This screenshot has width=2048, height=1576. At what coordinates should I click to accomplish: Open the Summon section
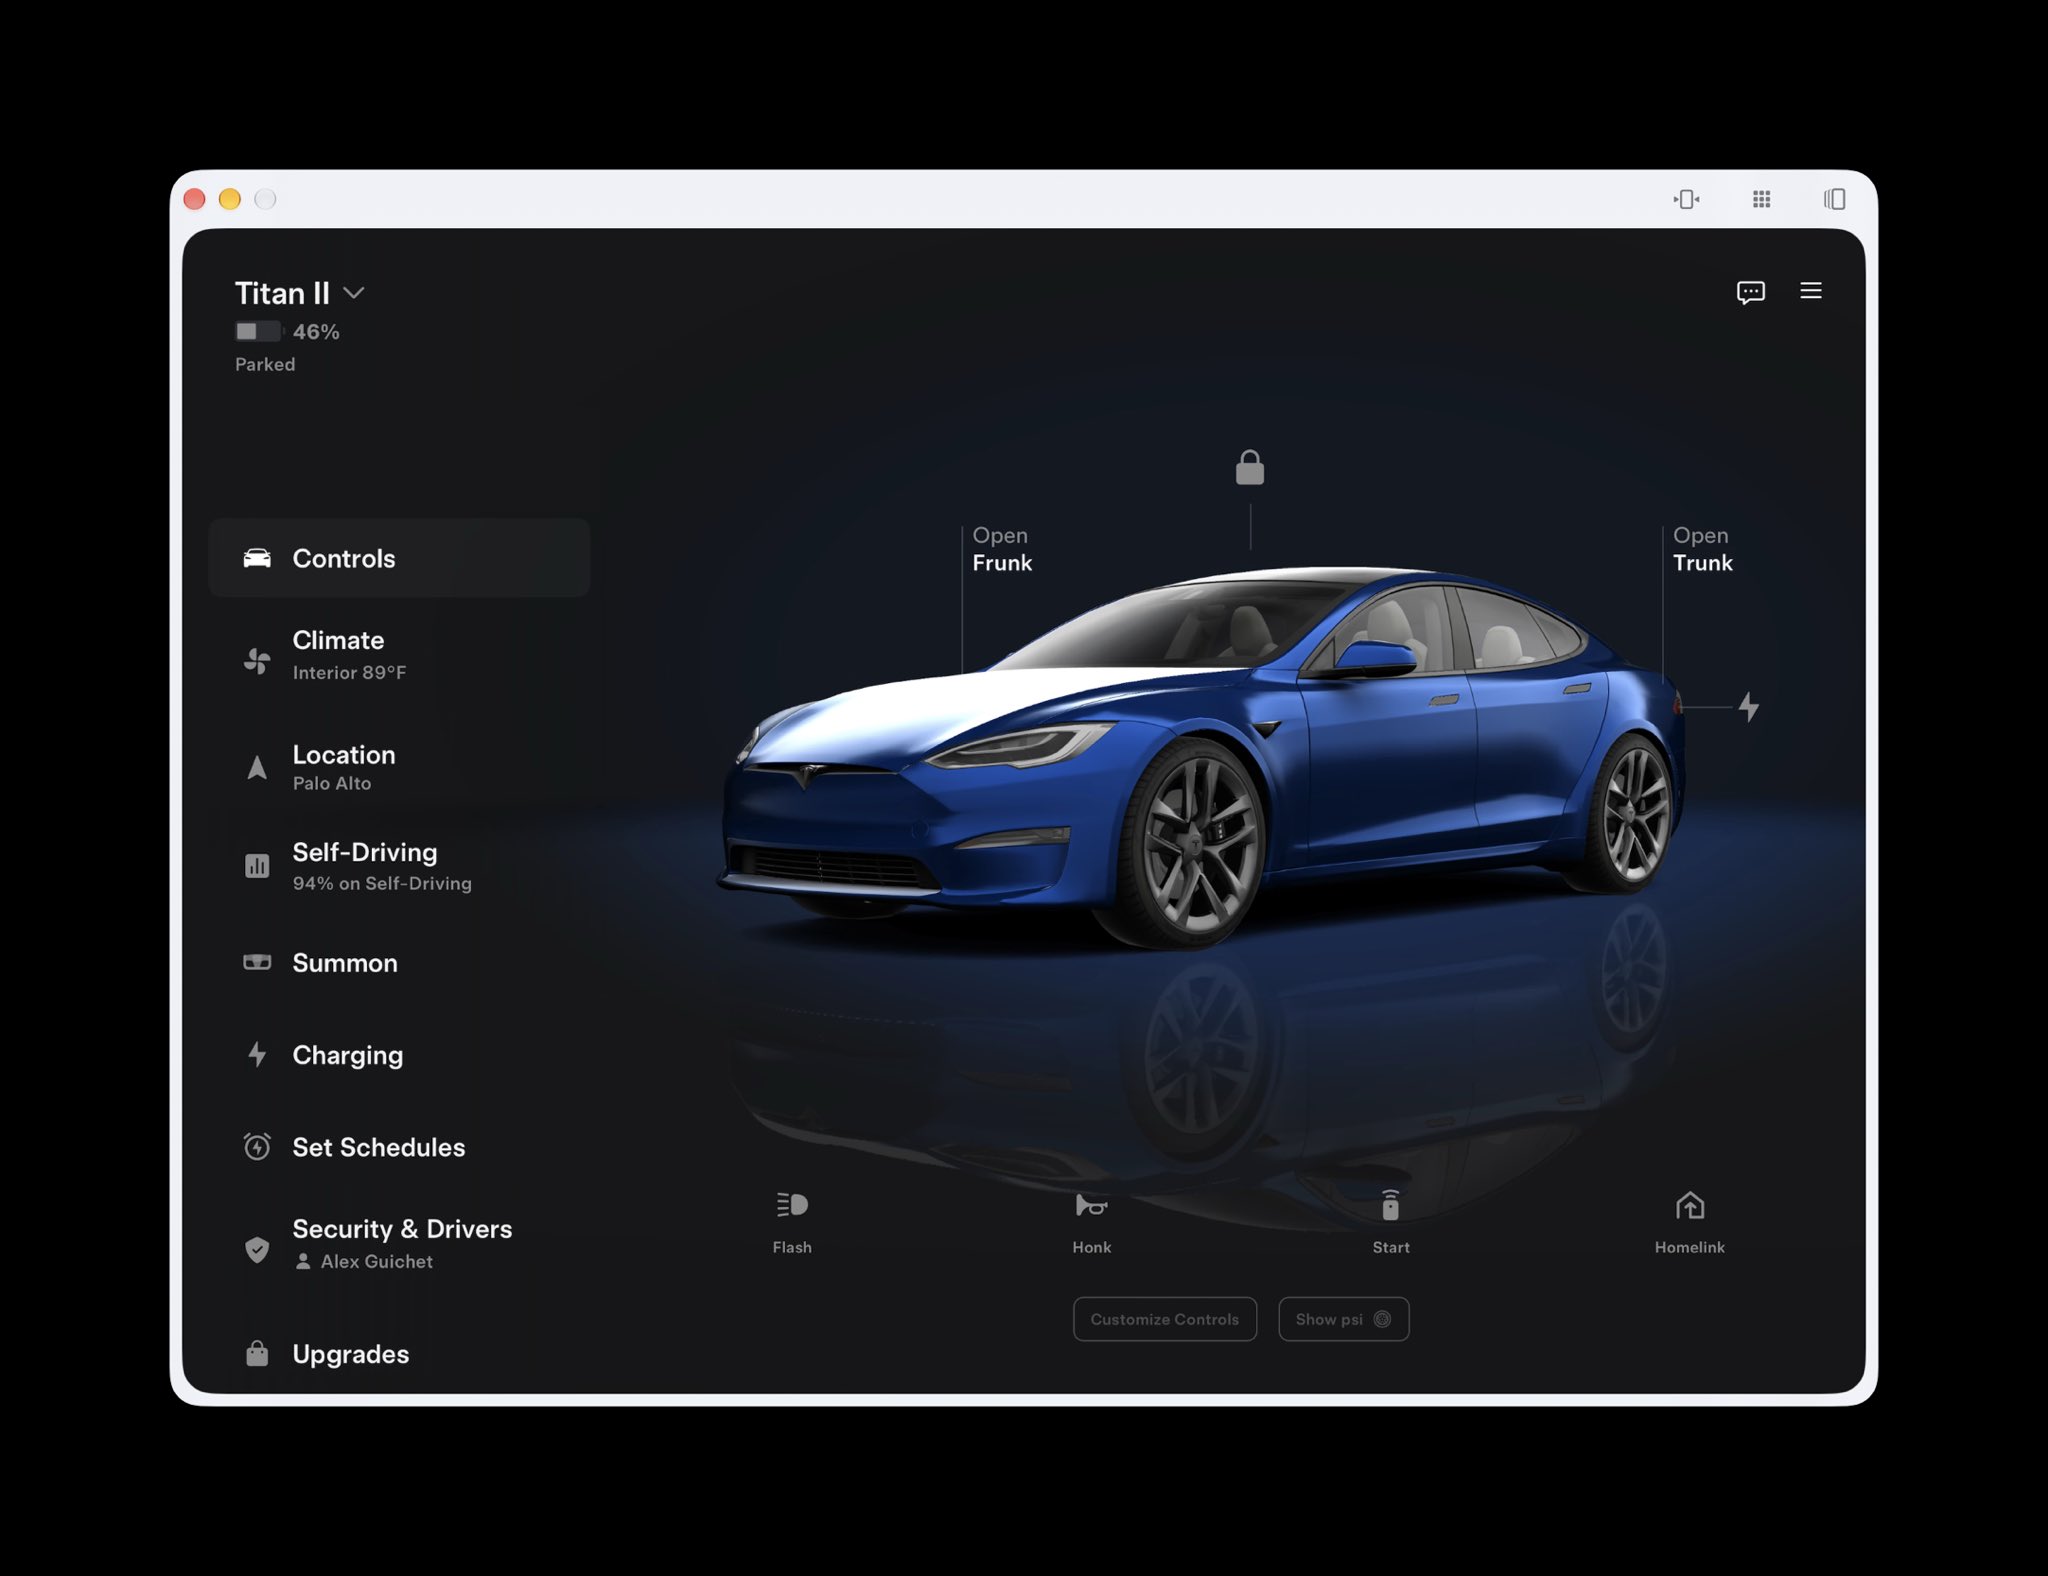[399, 962]
